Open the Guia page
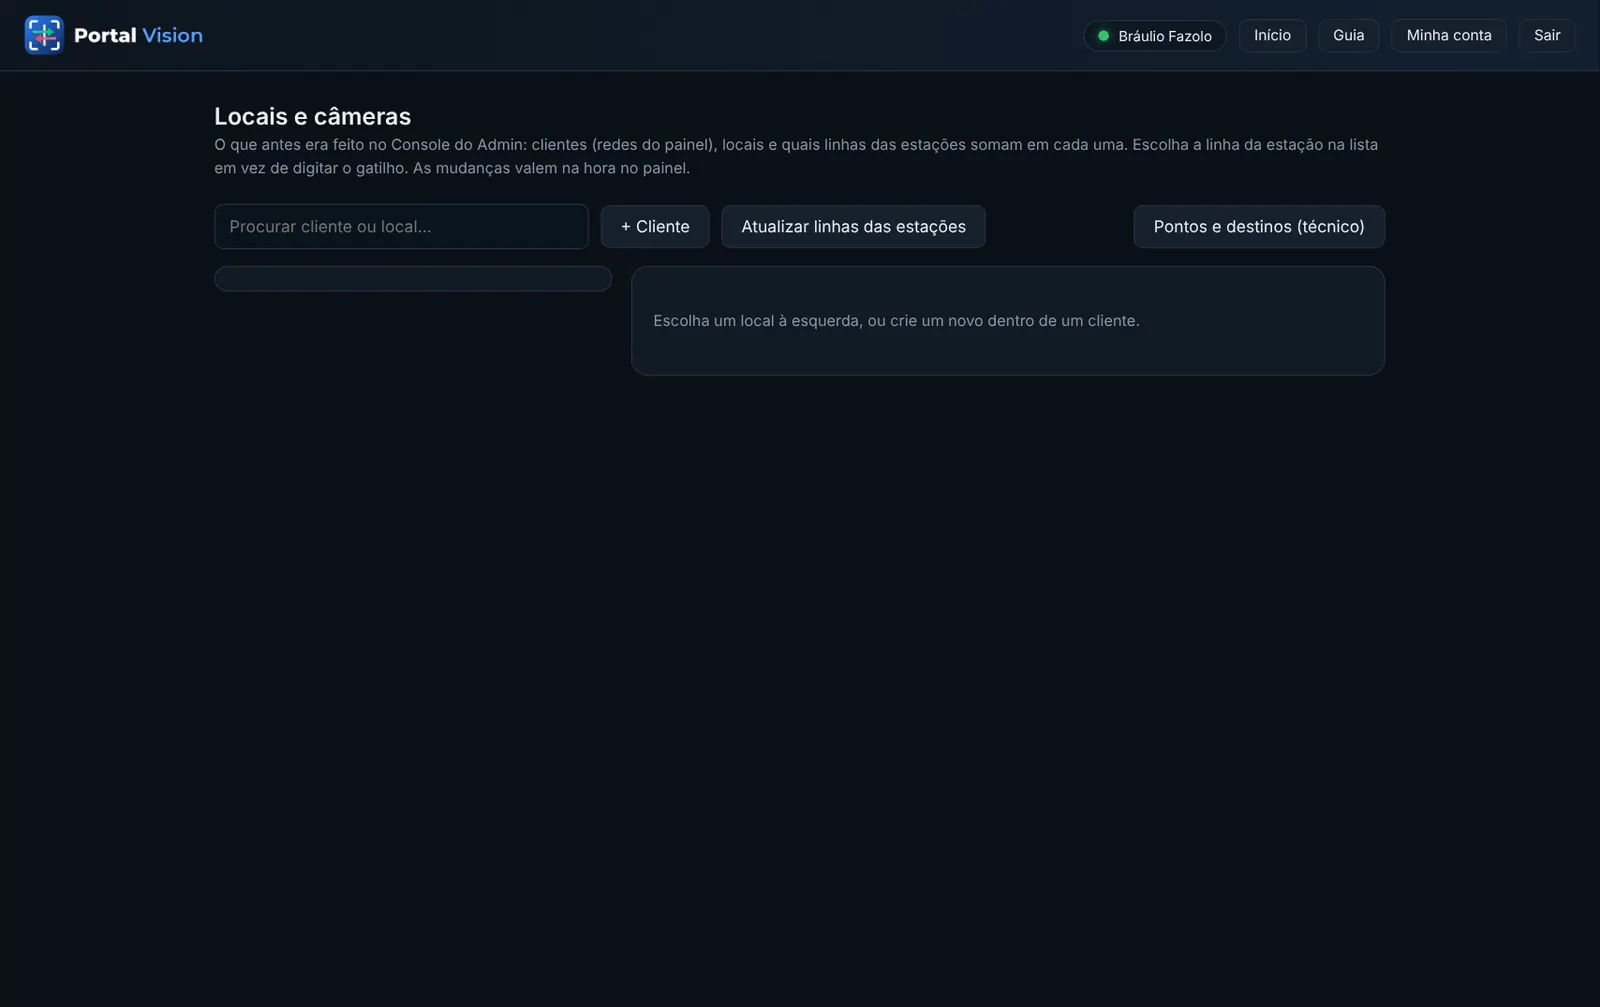1600x1007 pixels. [1348, 35]
